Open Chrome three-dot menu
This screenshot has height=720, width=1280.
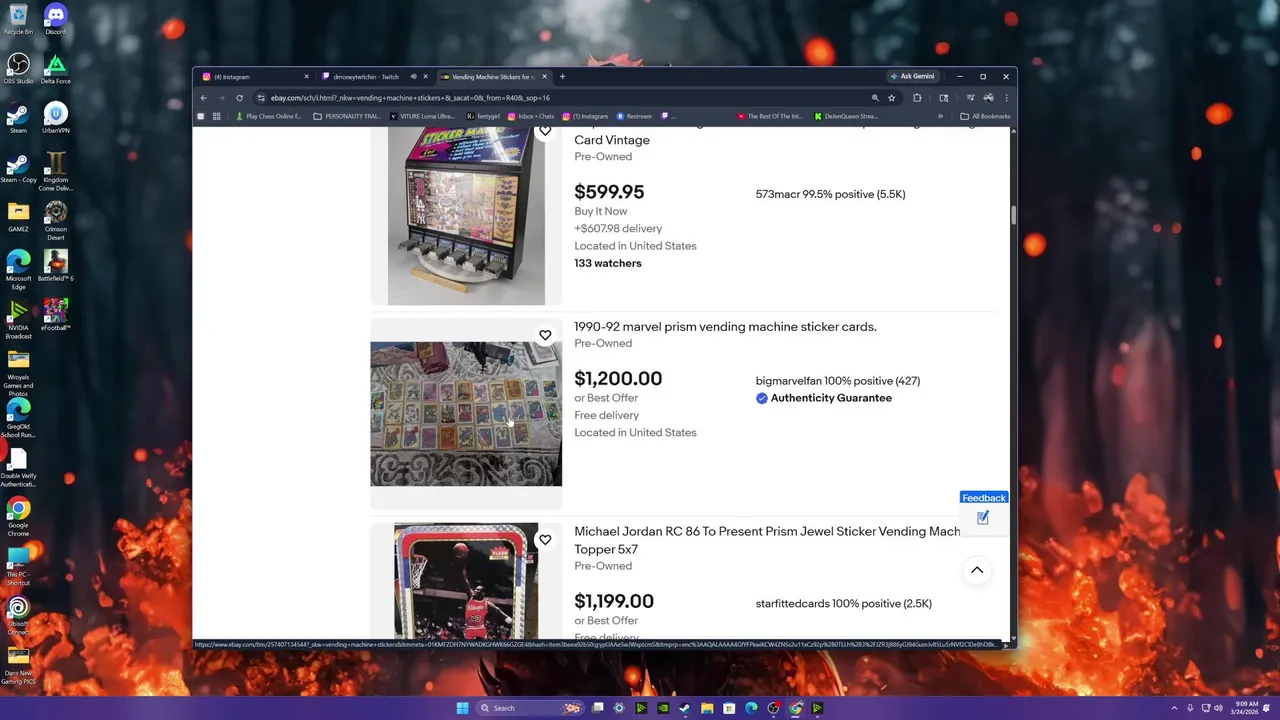click(1006, 98)
